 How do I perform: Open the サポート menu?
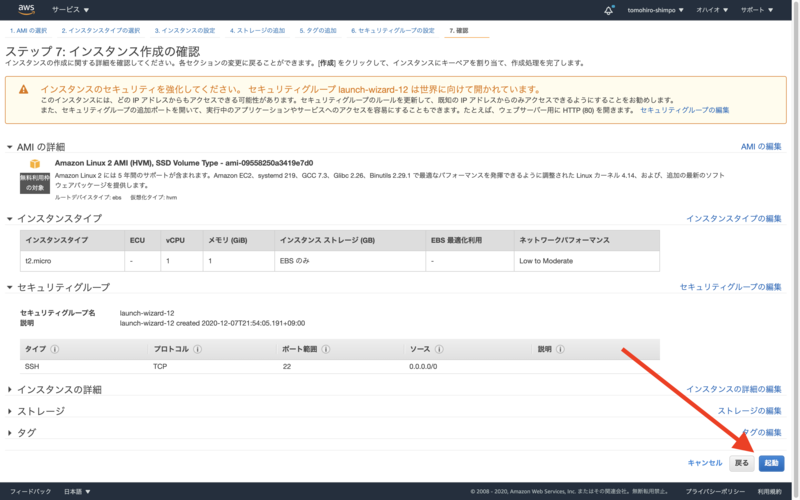(x=757, y=10)
